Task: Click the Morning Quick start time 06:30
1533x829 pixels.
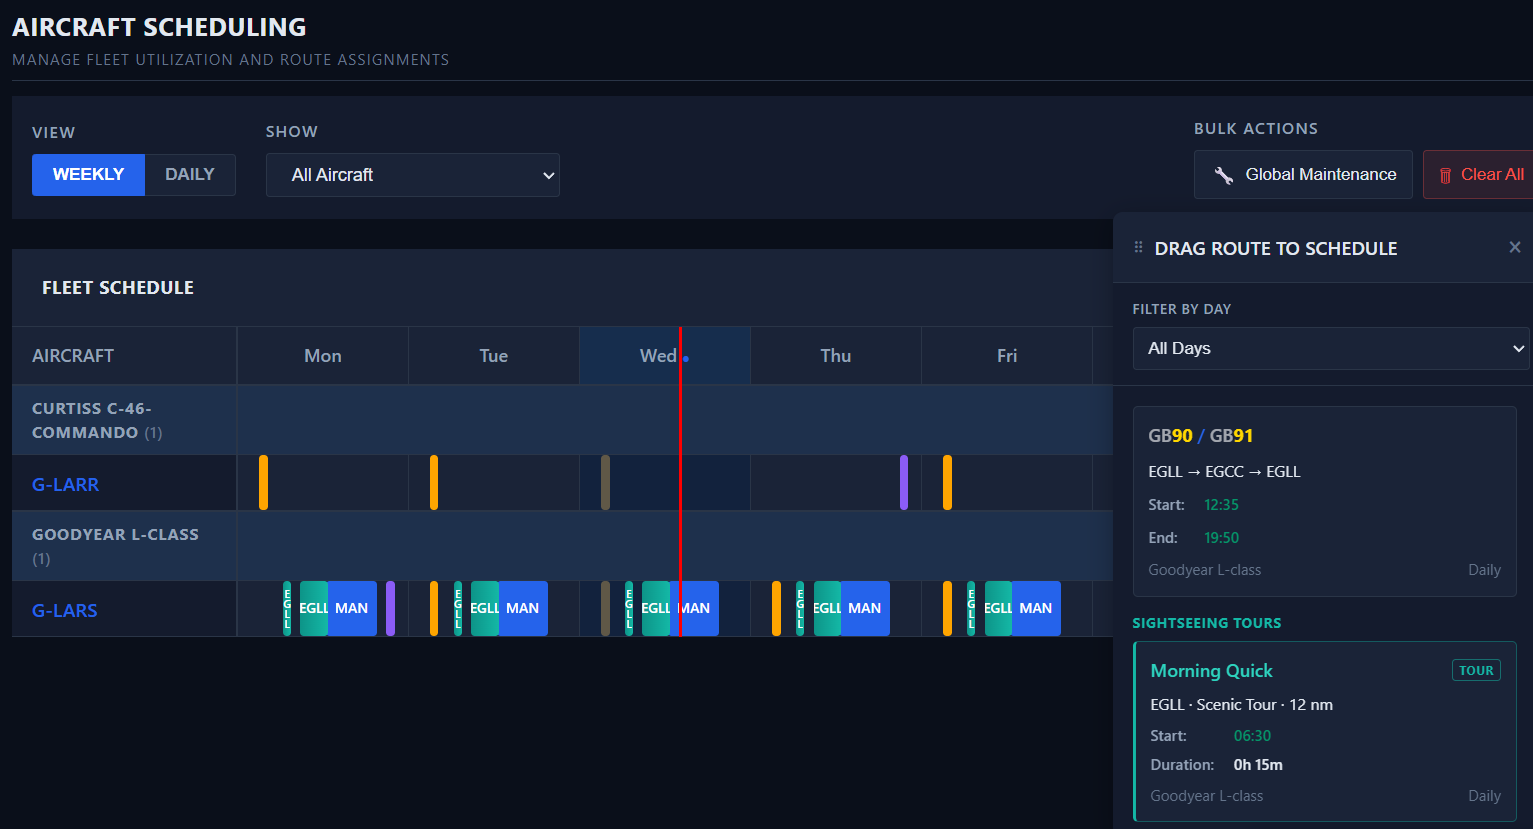Action: click(1252, 736)
